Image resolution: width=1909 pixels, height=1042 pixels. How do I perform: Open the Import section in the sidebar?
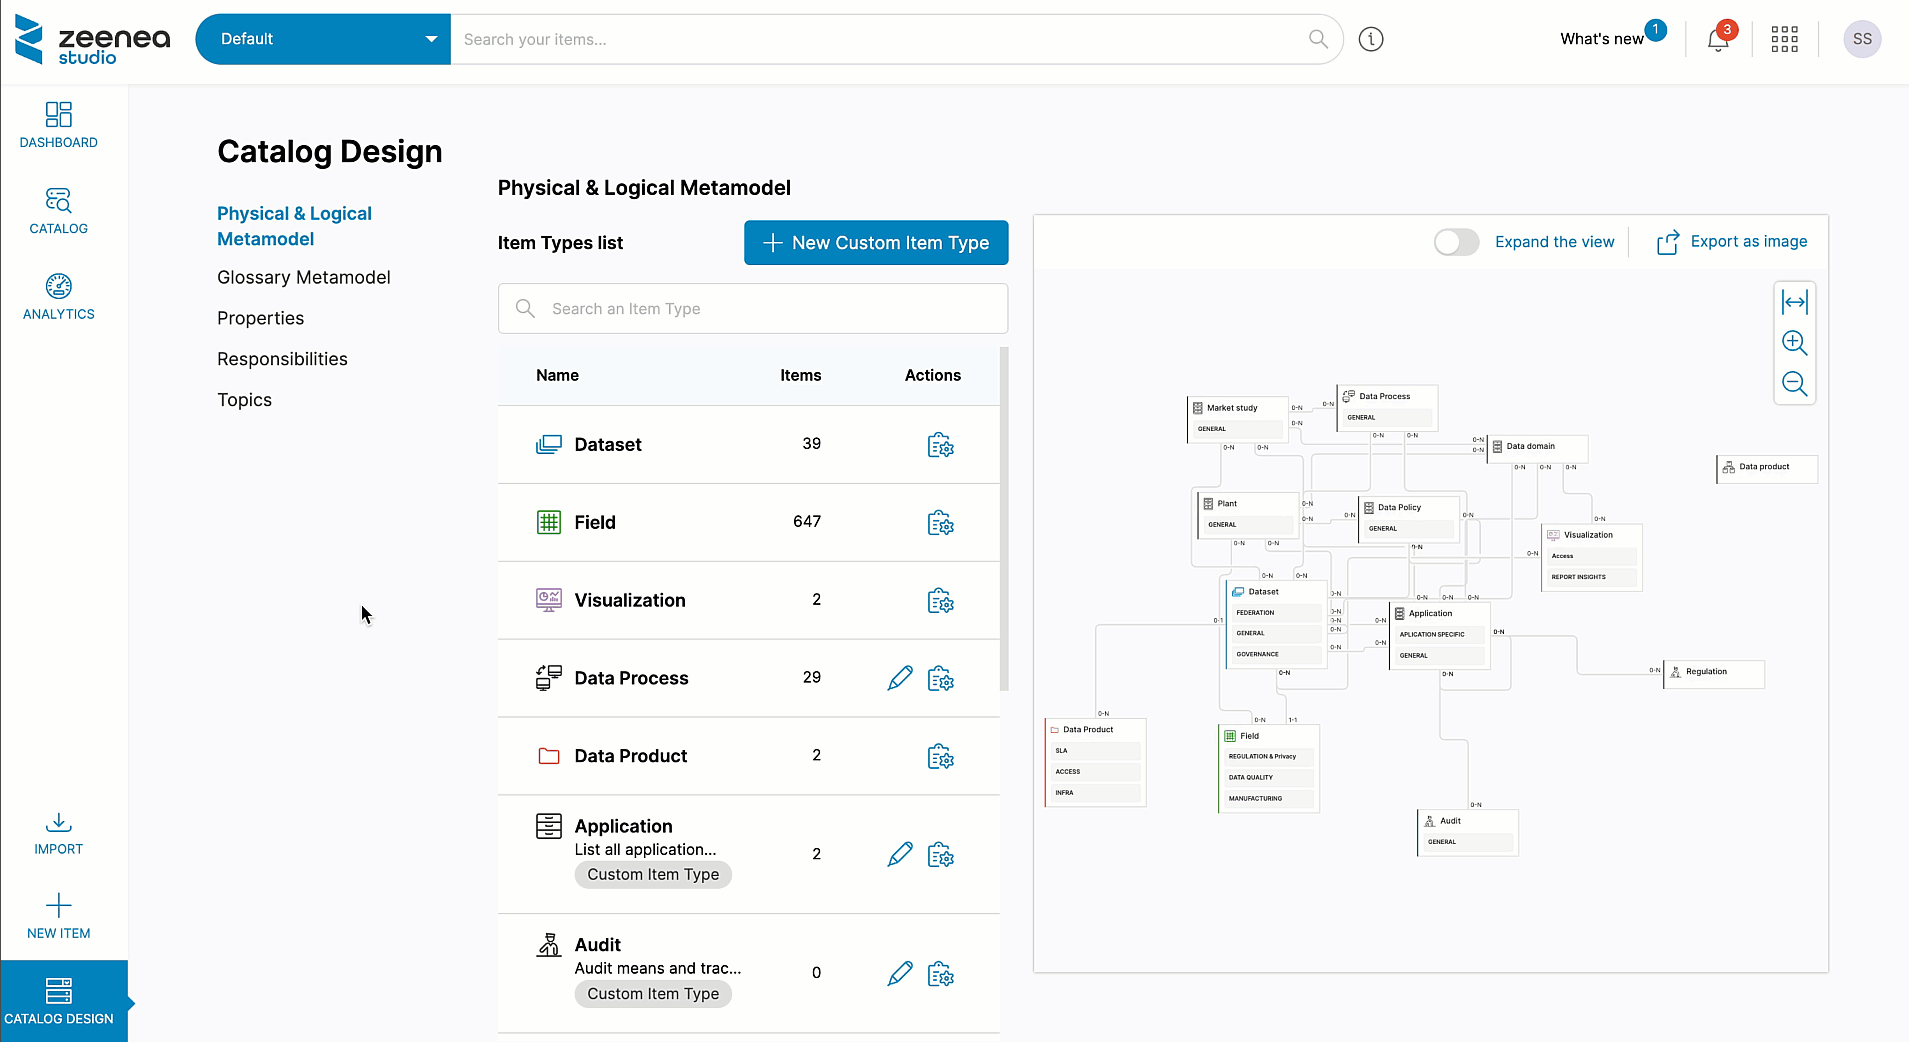point(58,833)
